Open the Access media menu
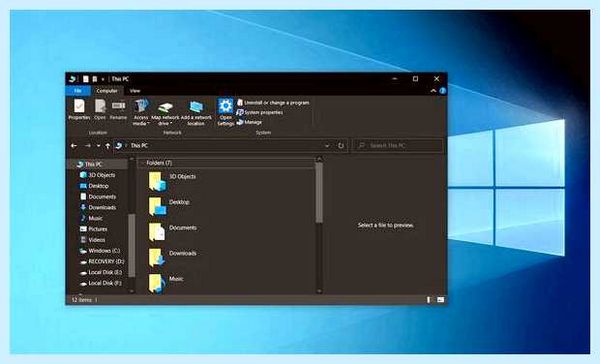Image resolution: width=600 pixels, height=364 pixels. pos(141,113)
